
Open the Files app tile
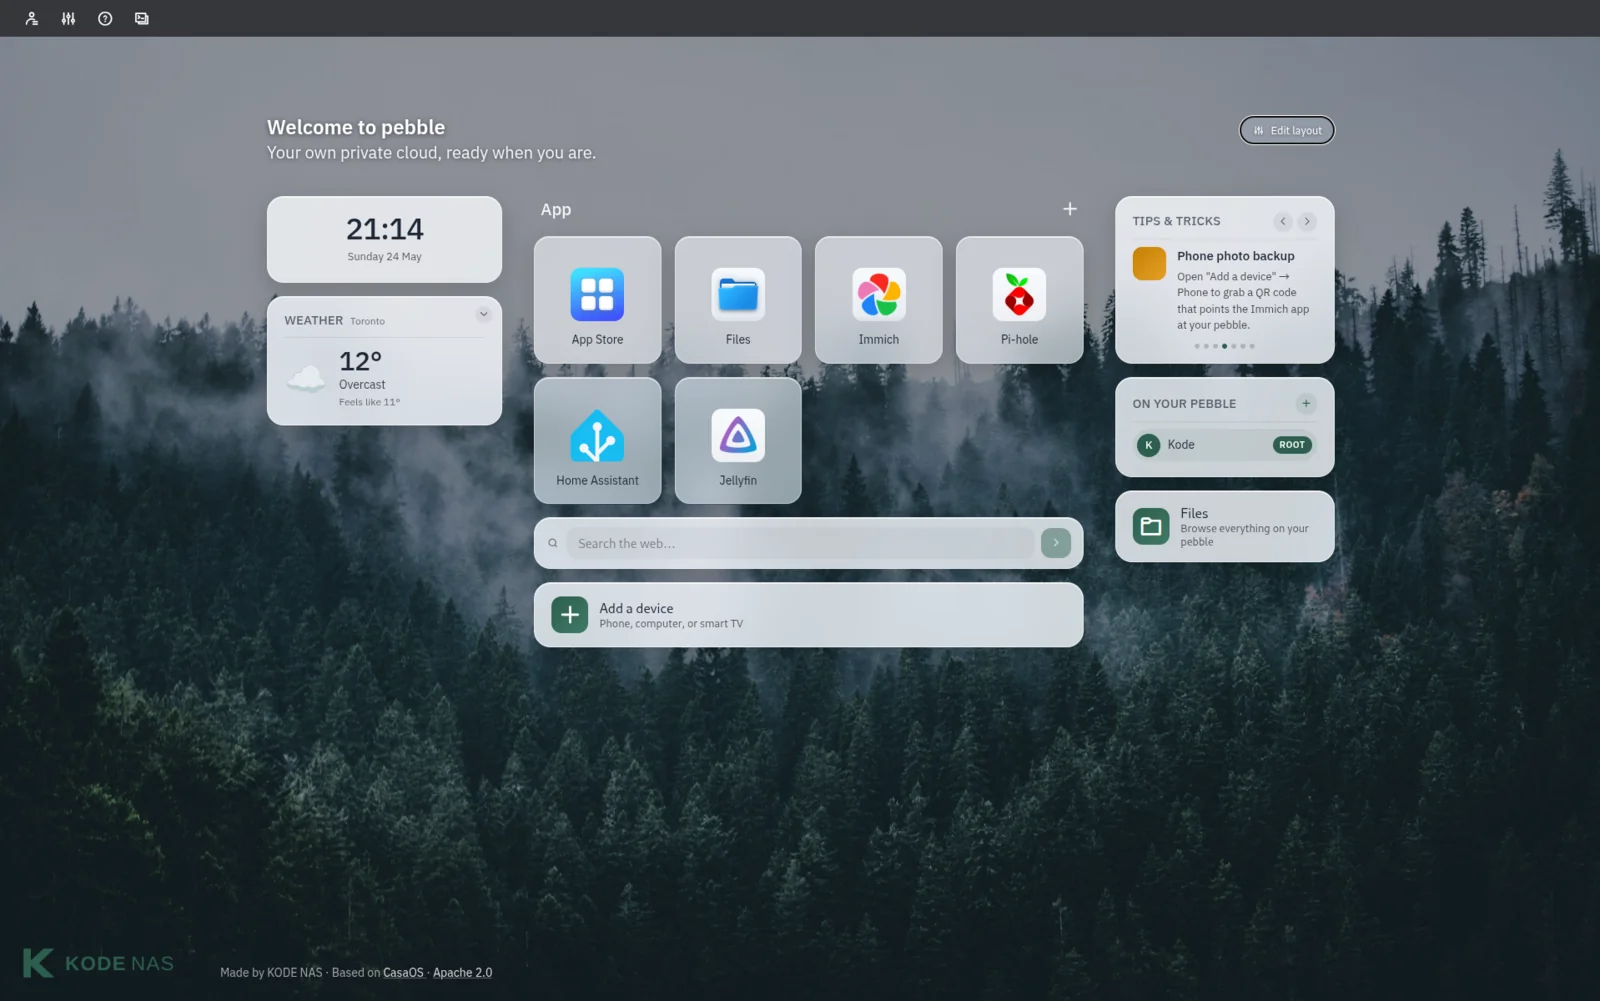[738, 300]
